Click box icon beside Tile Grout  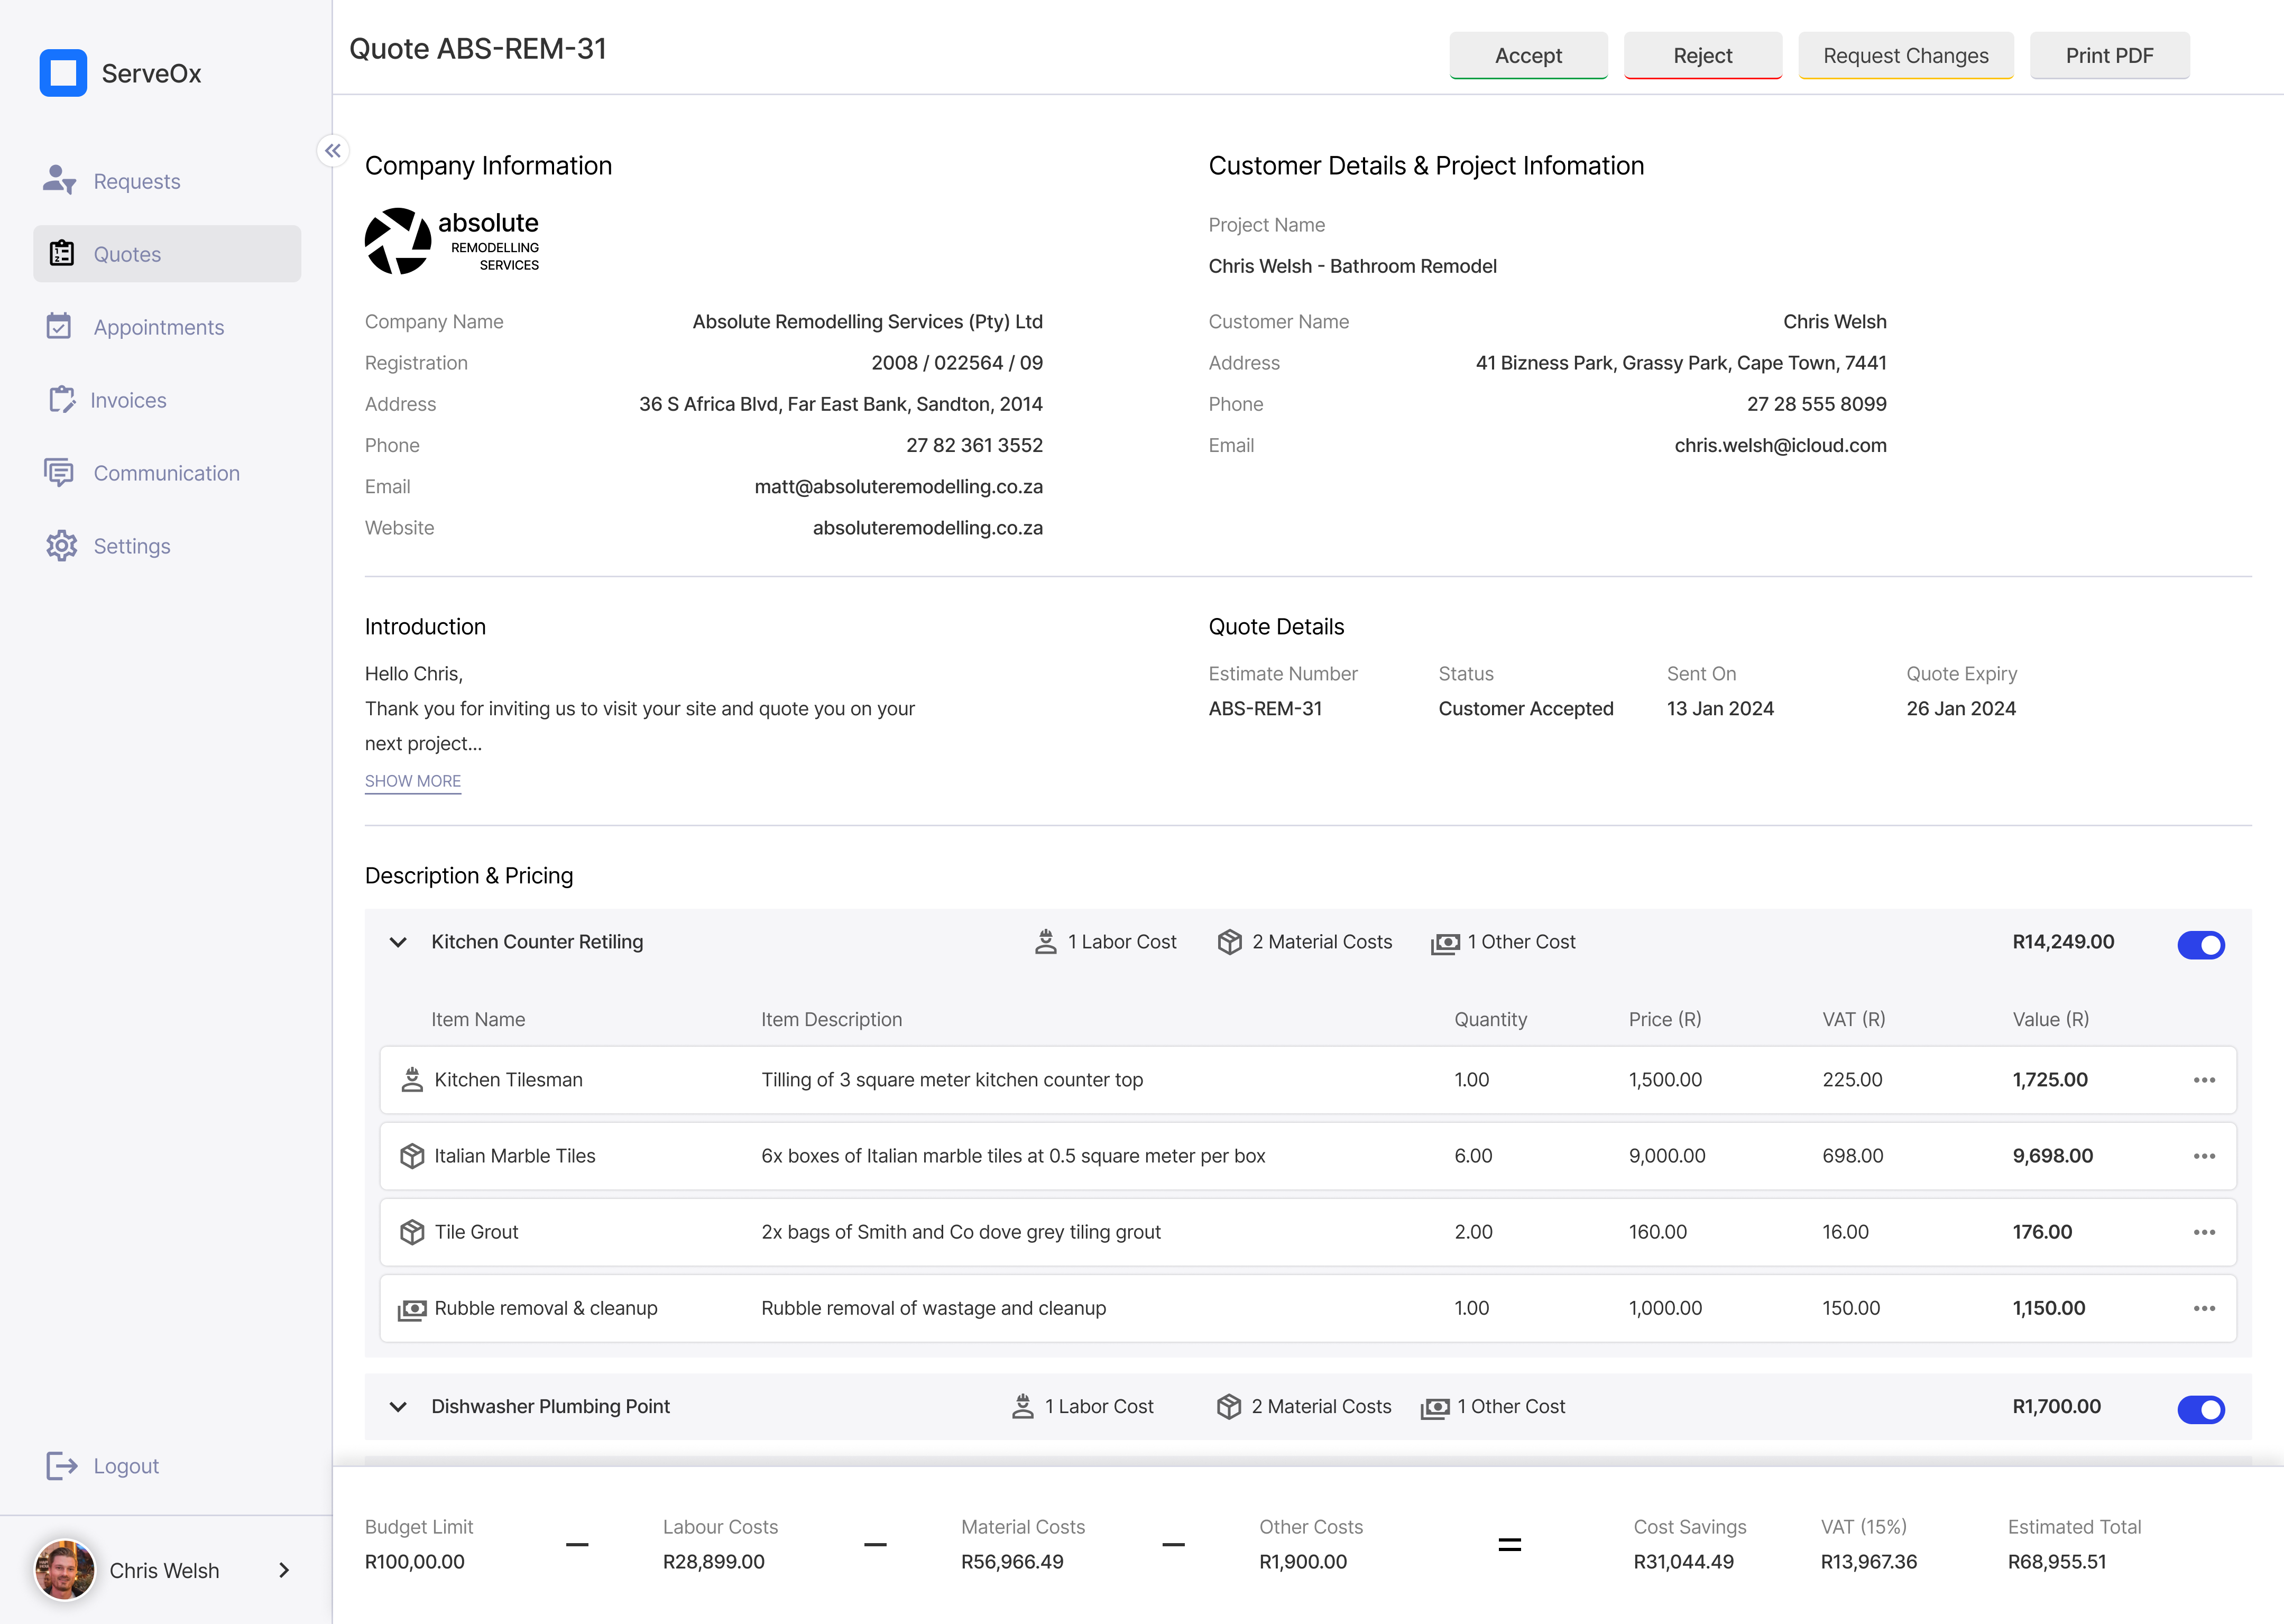click(x=412, y=1232)
